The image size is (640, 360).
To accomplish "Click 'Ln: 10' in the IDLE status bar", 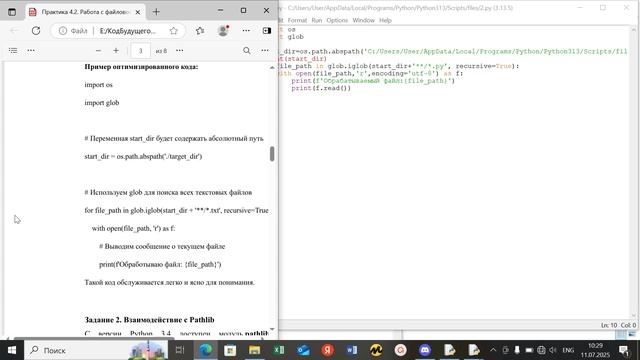I will coord(609,325).
